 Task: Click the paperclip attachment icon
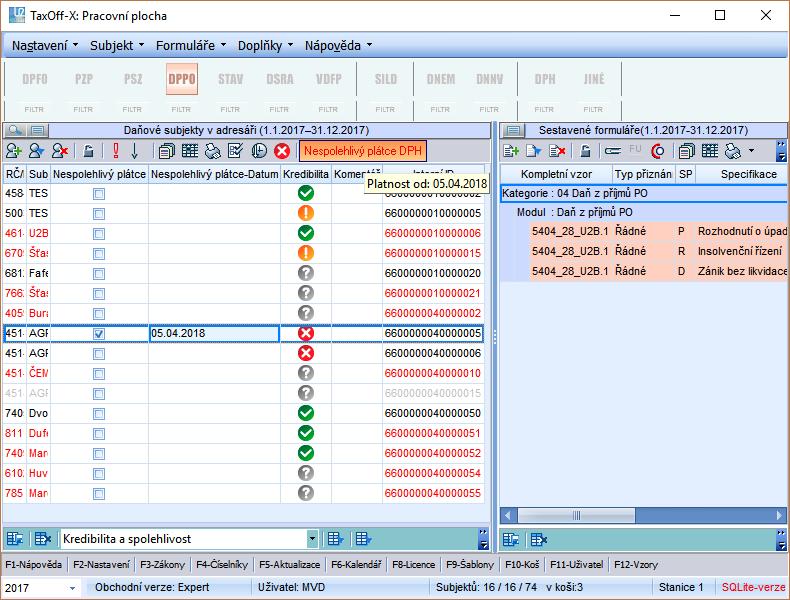click(x=613, y=151)
